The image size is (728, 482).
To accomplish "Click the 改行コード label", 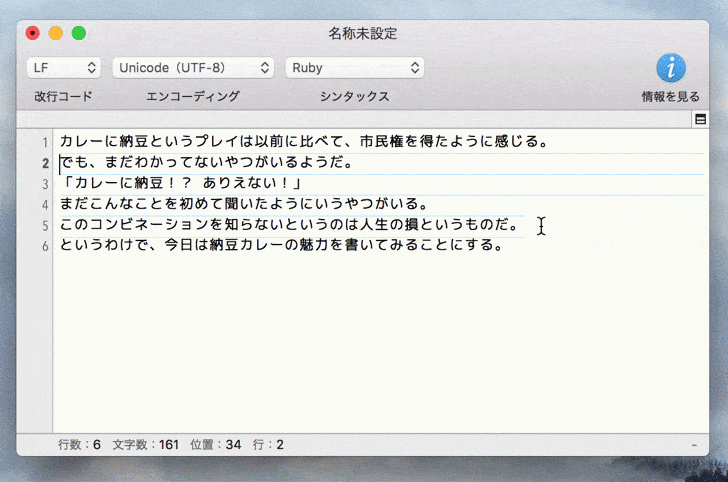I will point(64,96).
